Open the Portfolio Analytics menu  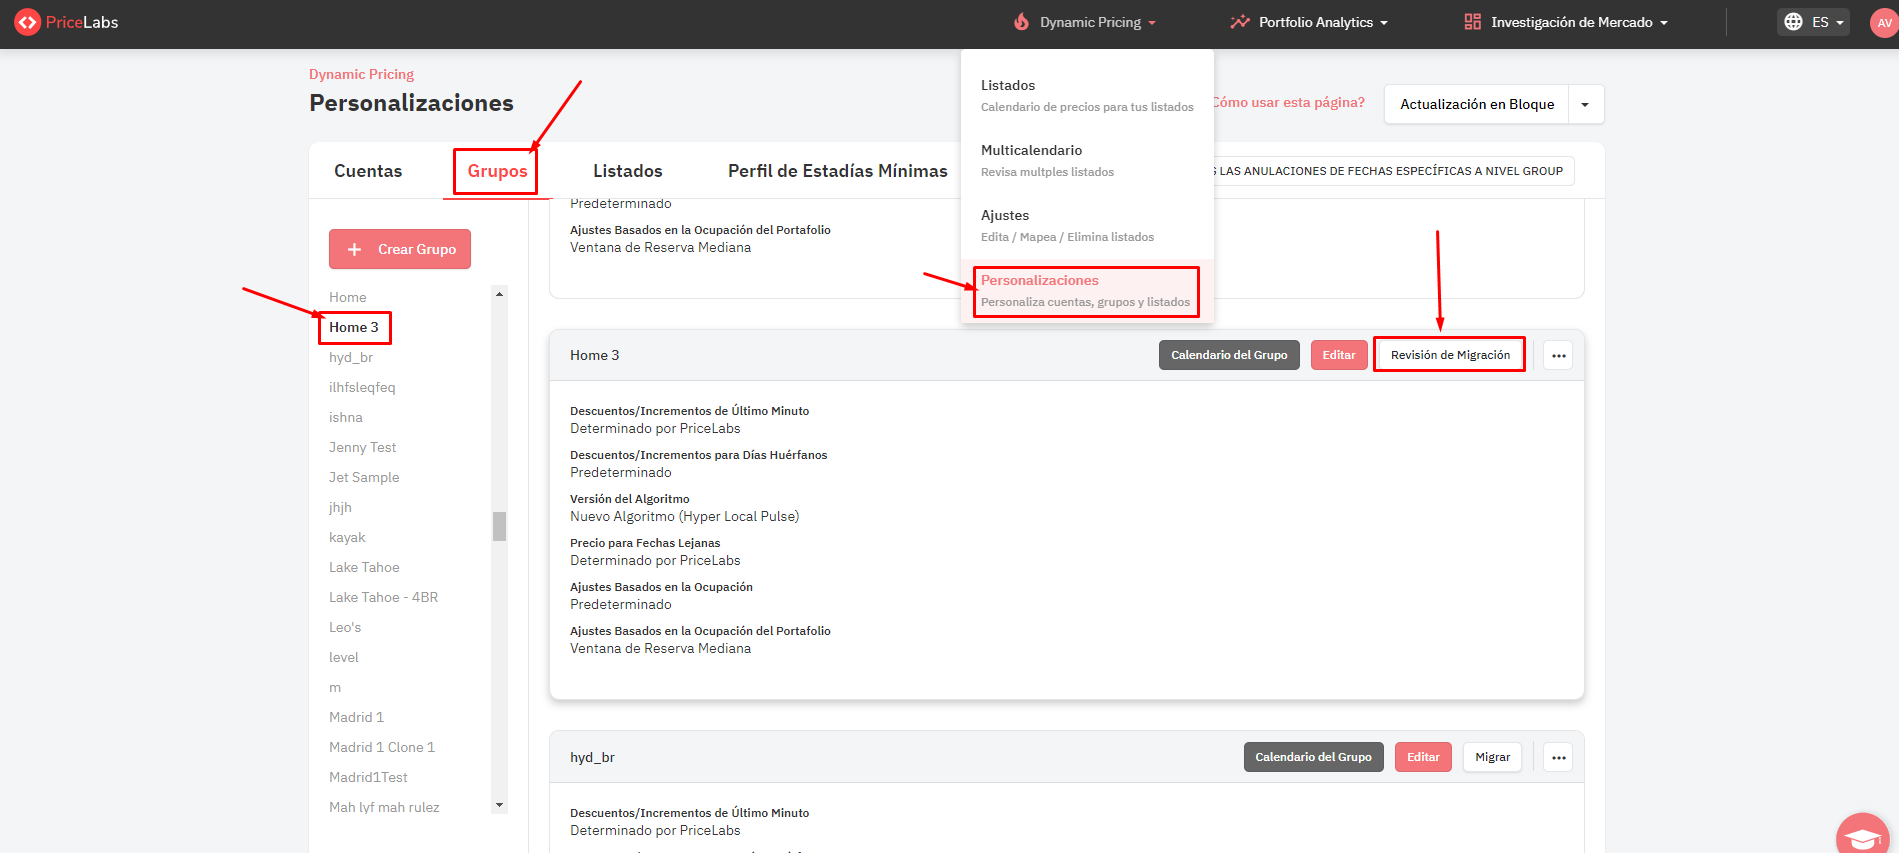click(x=1309, y=22)
